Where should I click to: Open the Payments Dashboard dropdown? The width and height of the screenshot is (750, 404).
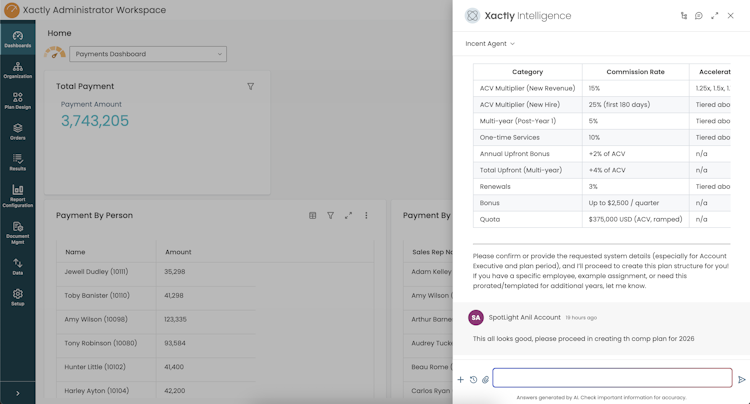(x=148, y=54)
